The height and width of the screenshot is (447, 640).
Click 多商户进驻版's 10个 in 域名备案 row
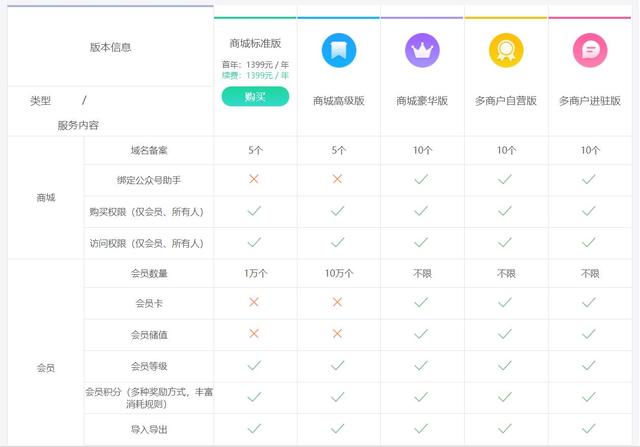(x=590, y=151)
